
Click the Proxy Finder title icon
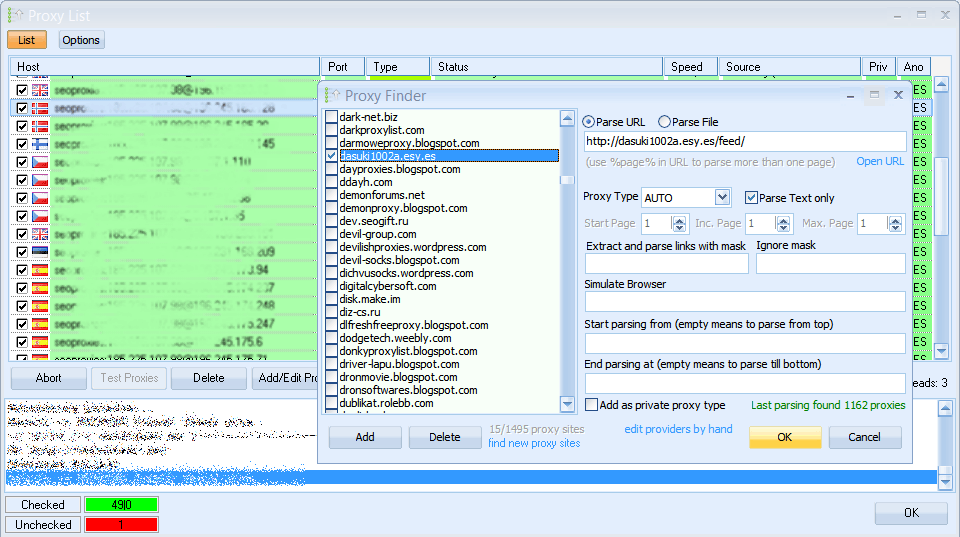(x=331, y=96)
